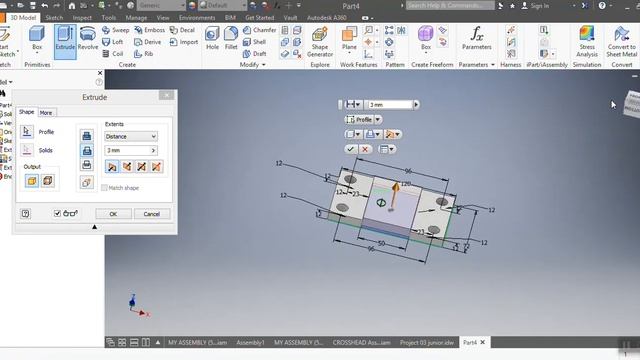Switch to the Shape tab

[27, 112]
